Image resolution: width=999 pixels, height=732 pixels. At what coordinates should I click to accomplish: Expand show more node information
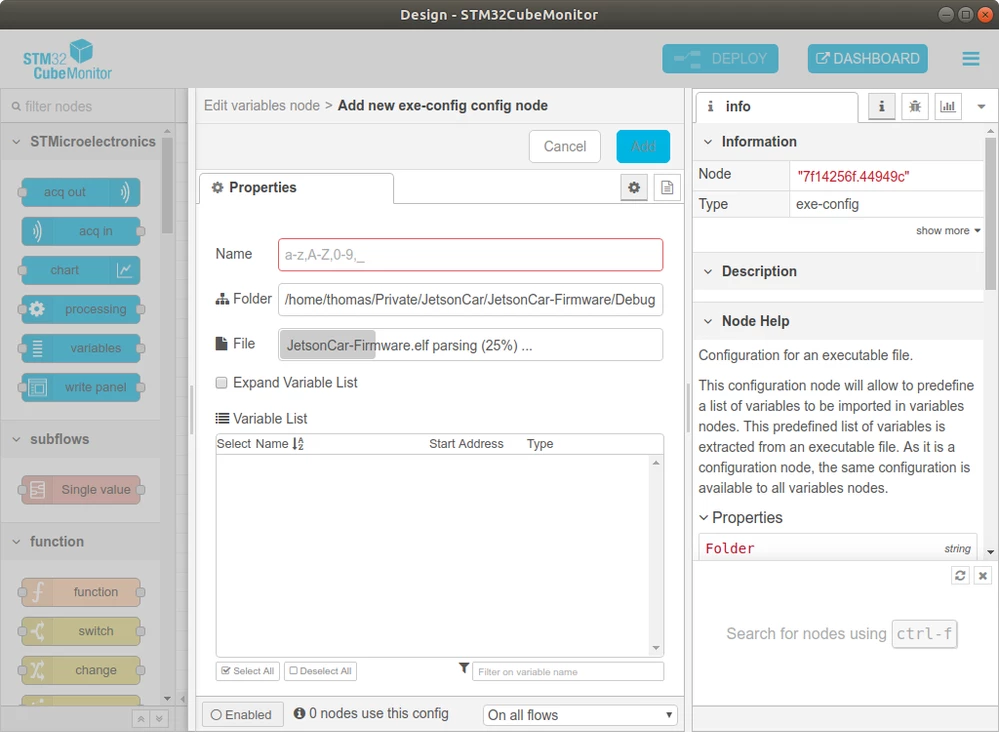[x=947, y=231]
